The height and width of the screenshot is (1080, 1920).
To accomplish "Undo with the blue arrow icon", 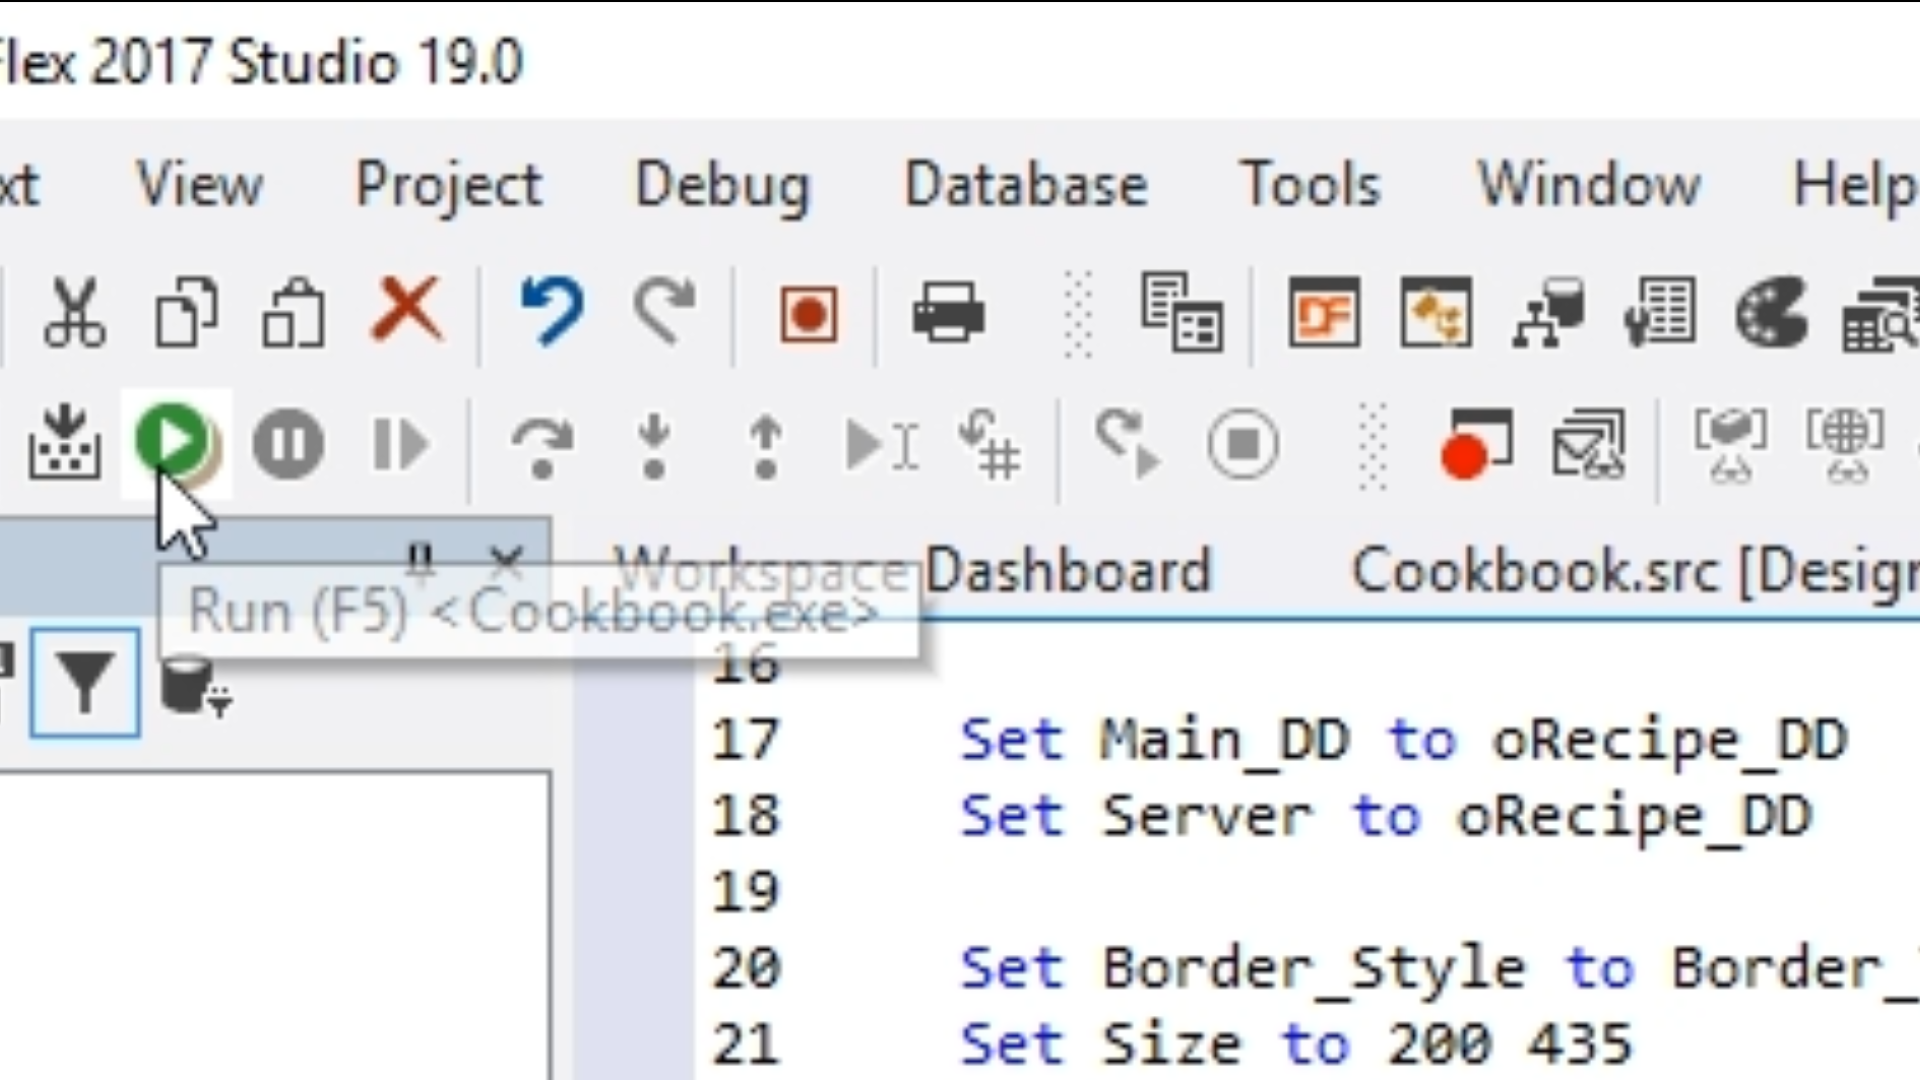I will [x=552, y=311].
